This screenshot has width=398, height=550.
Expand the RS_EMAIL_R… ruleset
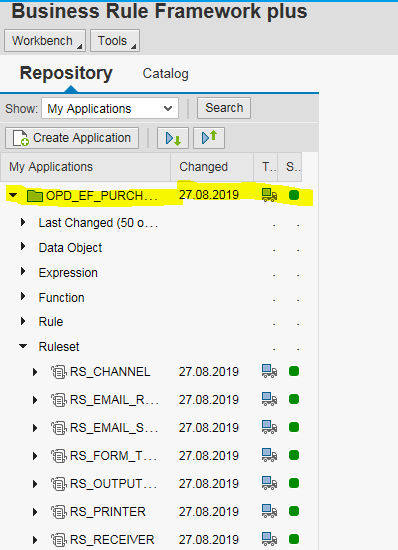tap(35, 400)
